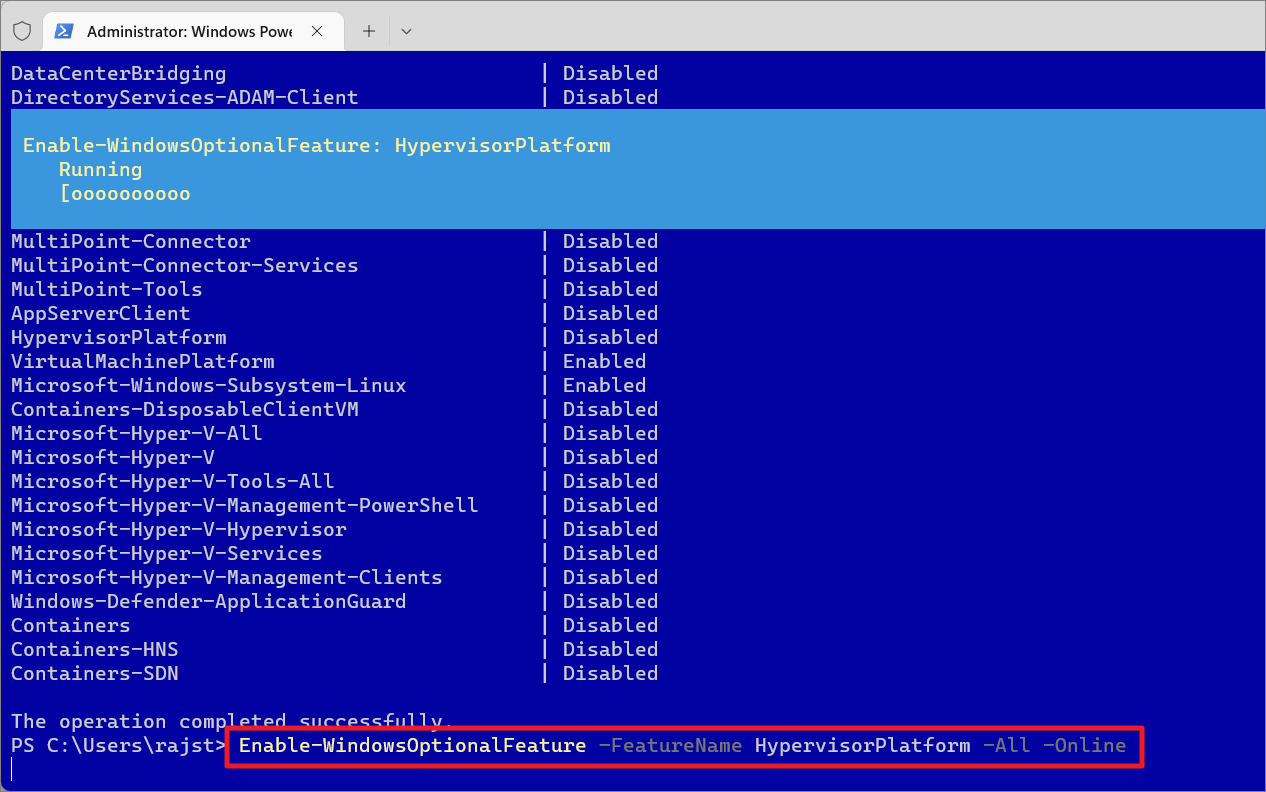The width and height of the screenshot is (1266, 792).
Task: Click the Microsoft-Hyper-V-Tools-All feature name
Action: click(172, 481)
